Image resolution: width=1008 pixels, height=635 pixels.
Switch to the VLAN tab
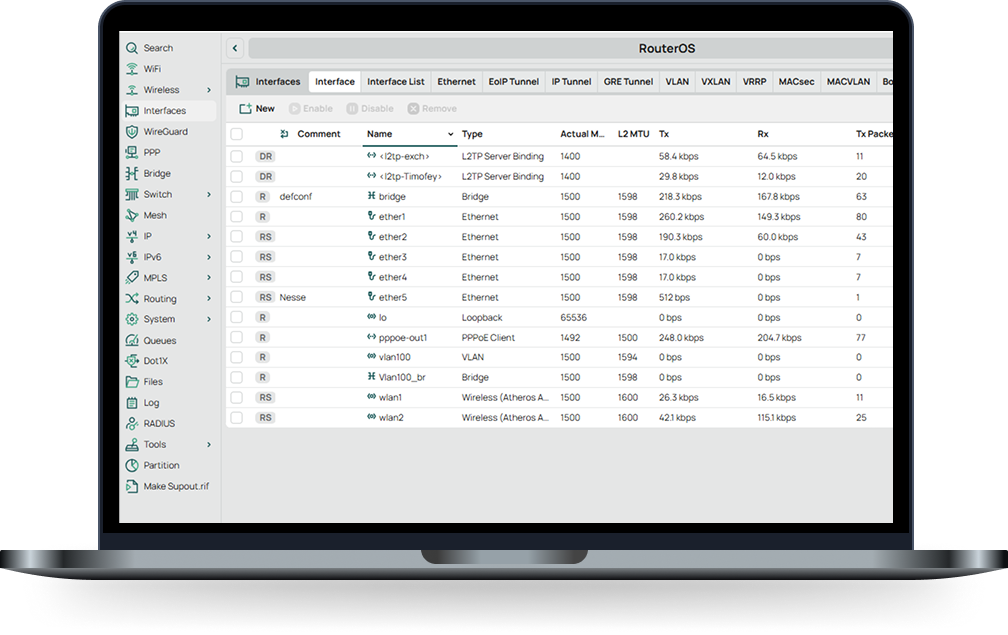(677, 82)
